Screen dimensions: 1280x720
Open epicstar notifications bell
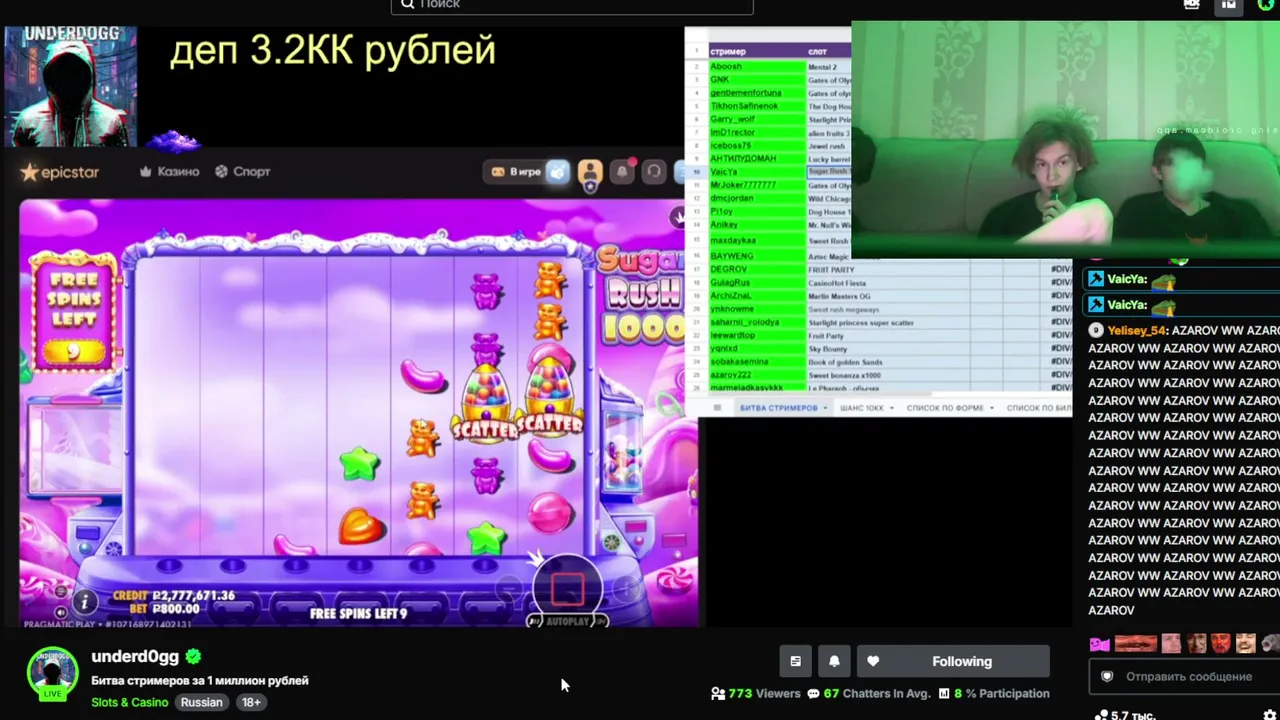(622, 172)
